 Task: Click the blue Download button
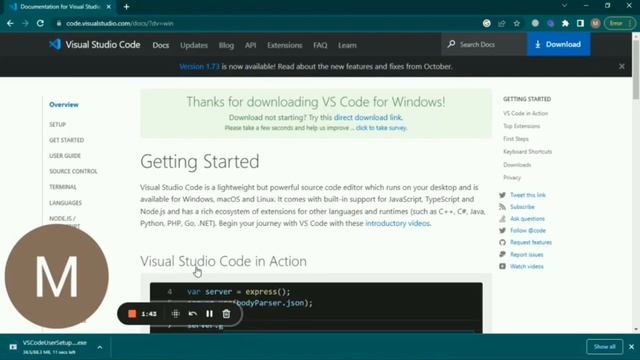[558, 44]
